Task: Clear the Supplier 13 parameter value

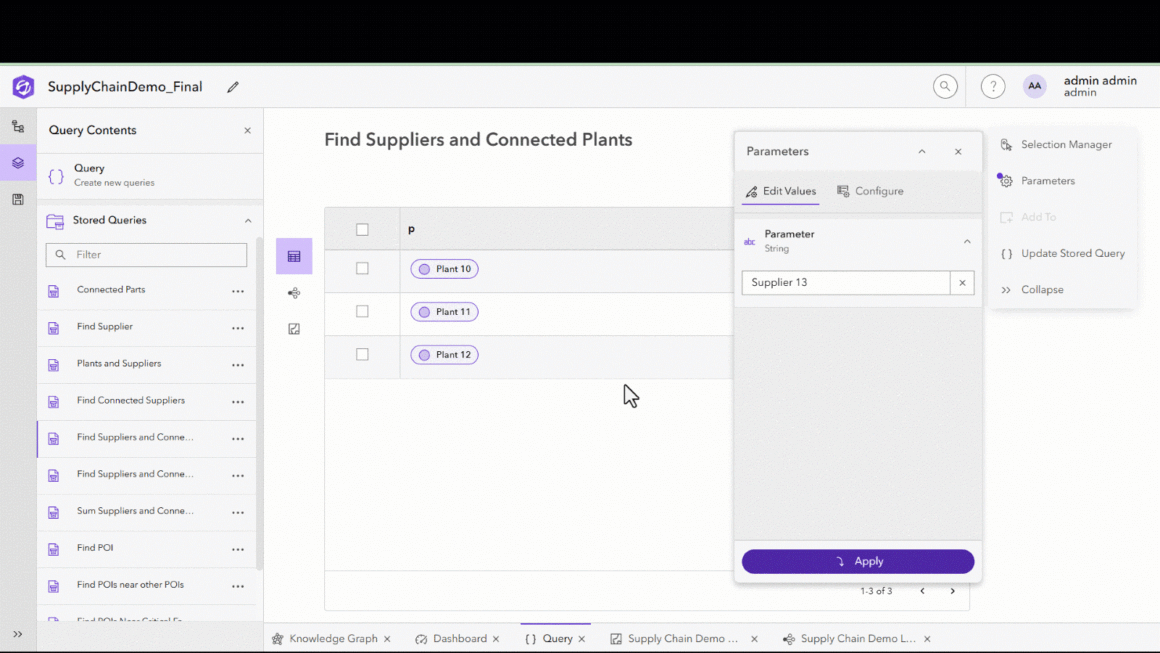Action: pos(962,282)
